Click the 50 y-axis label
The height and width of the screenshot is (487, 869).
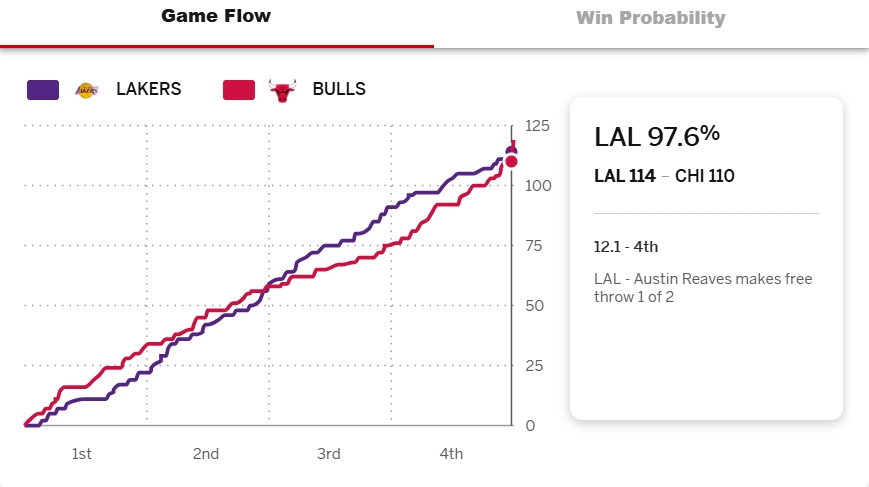point(533,306)
